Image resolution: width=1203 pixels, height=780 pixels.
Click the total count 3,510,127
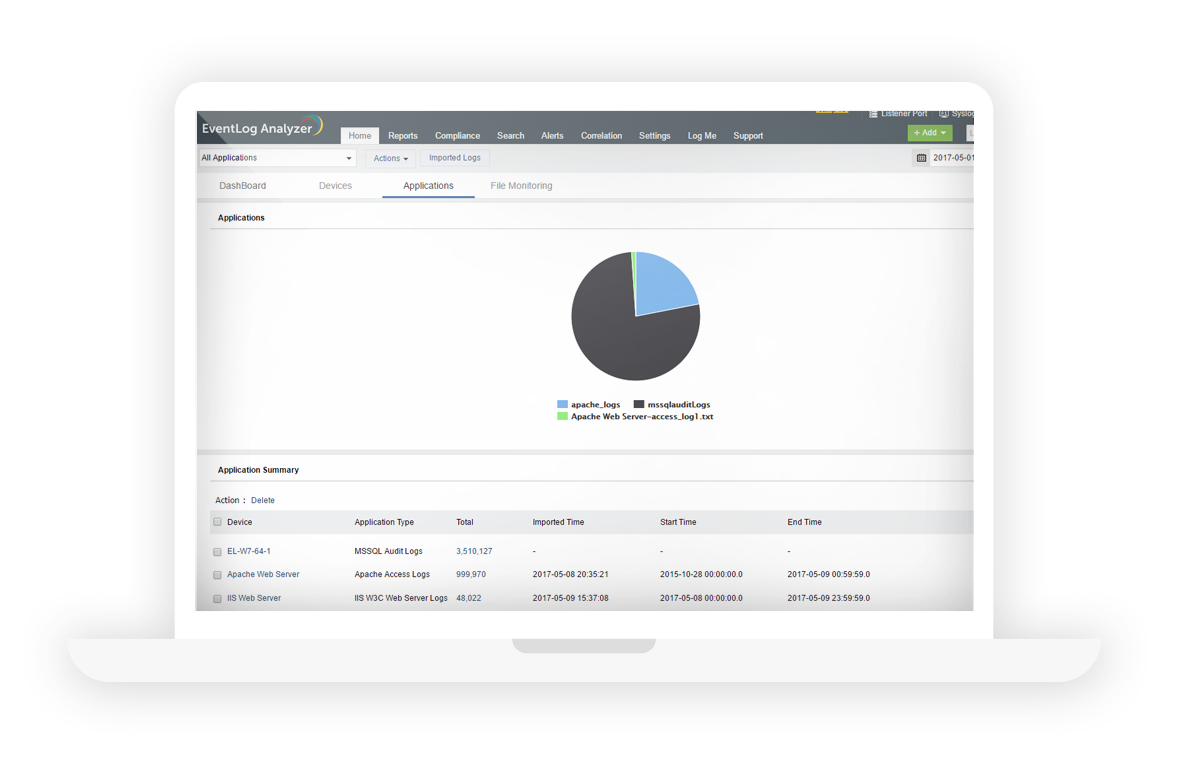click(474, 551)
